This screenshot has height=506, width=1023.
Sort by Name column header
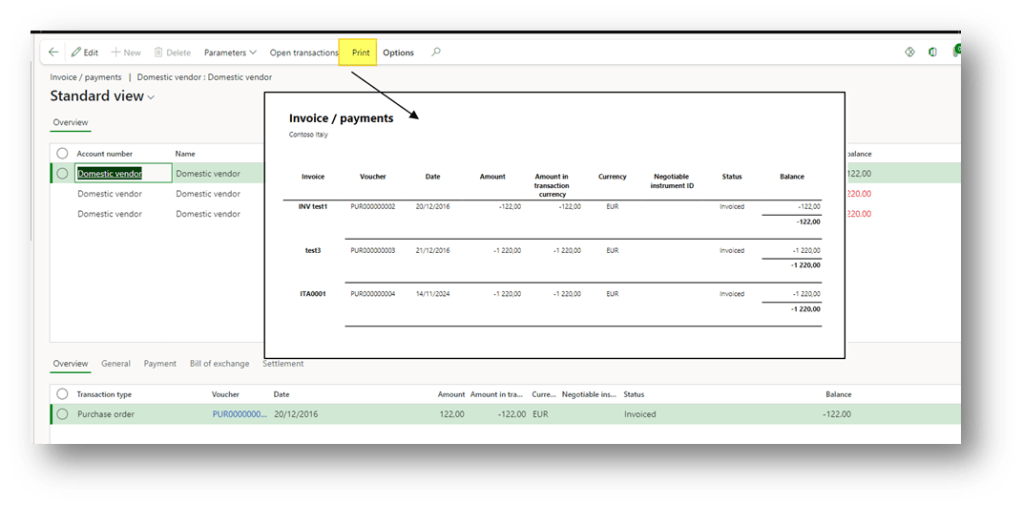coord(187,154)
